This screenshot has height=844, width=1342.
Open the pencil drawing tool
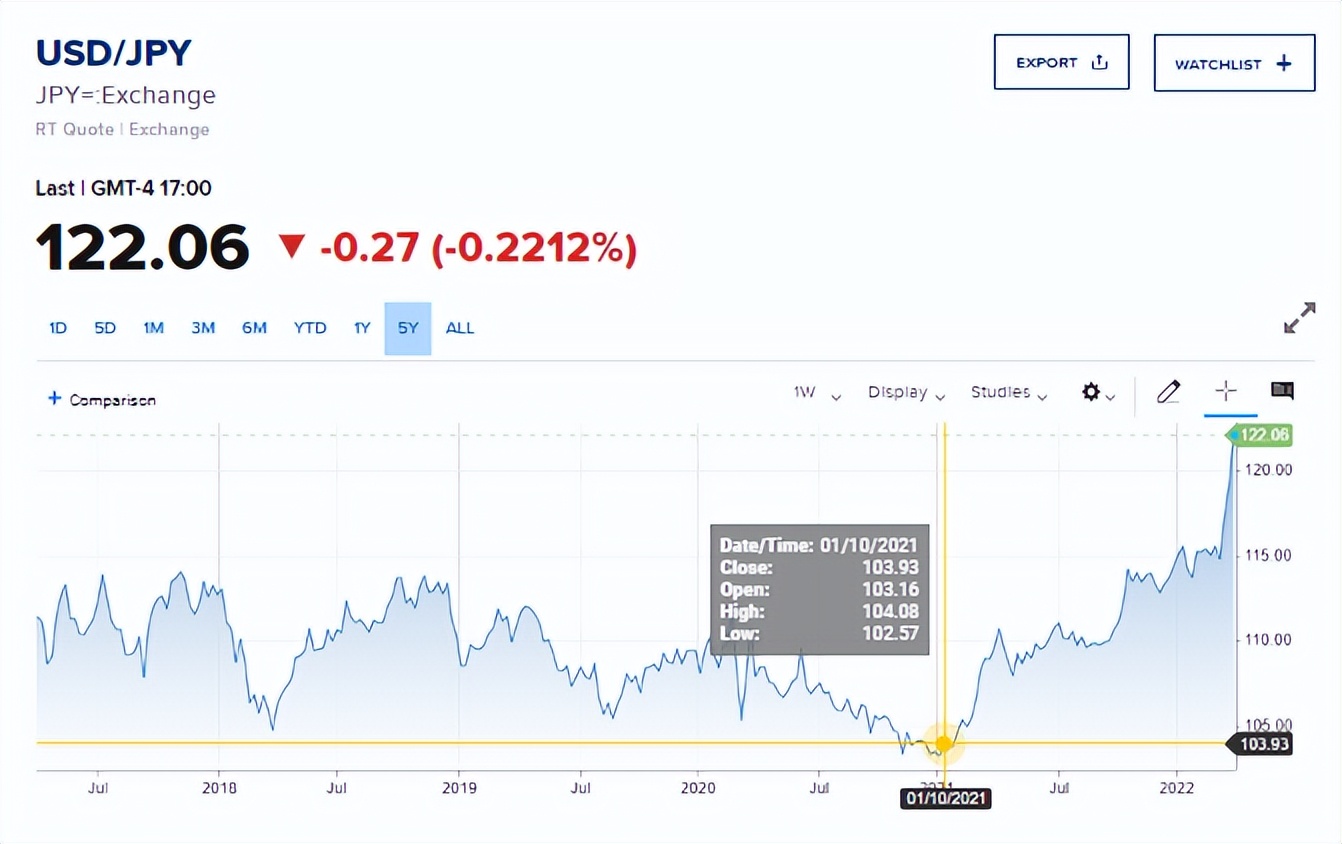(x=1168, y=392)
